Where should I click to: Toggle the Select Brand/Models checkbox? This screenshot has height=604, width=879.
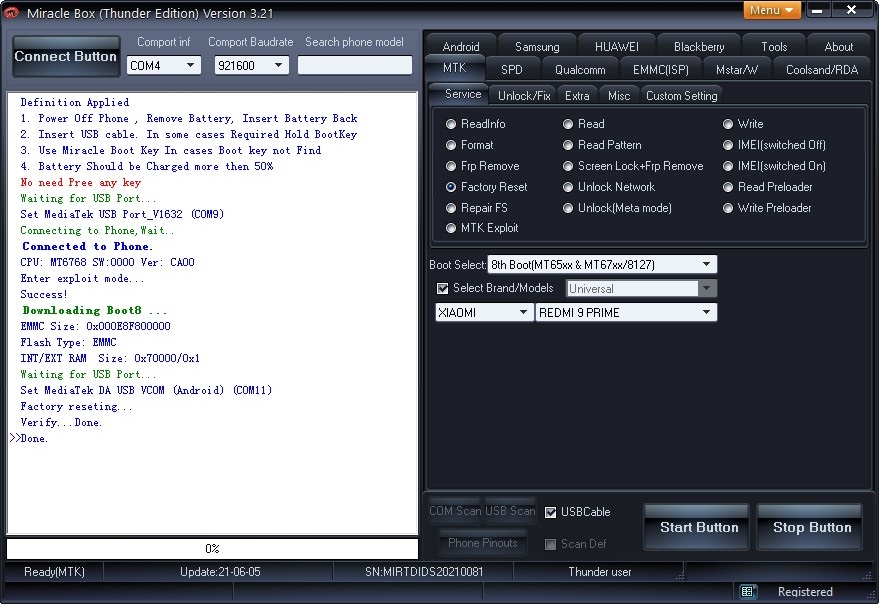tap(442, 288)
